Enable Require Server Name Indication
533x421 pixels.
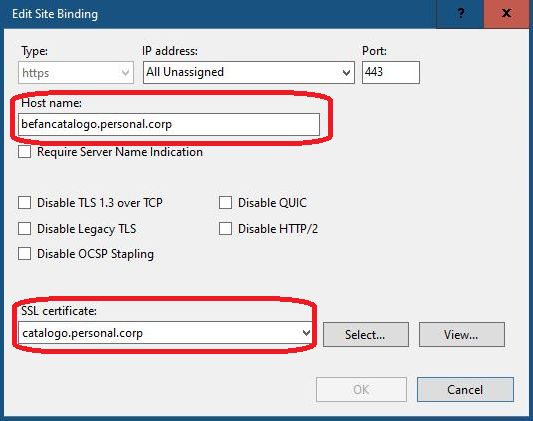24,152
